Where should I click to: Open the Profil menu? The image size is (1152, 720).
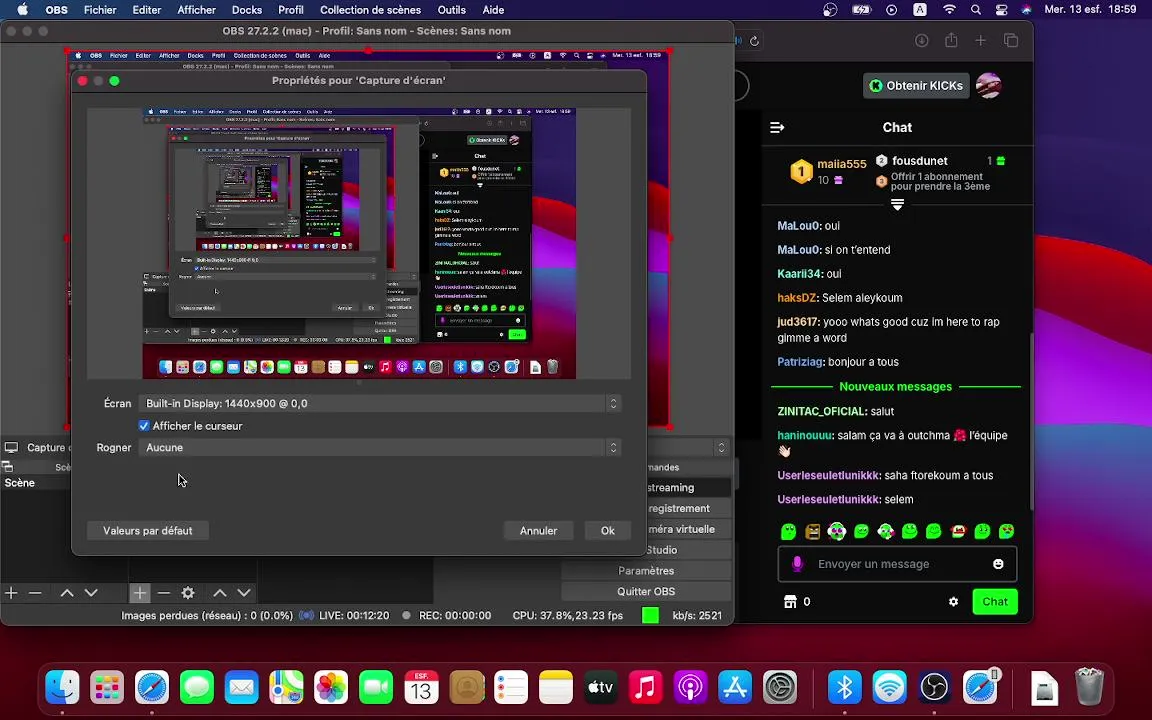pyautogui.click(x=291, y=10)
